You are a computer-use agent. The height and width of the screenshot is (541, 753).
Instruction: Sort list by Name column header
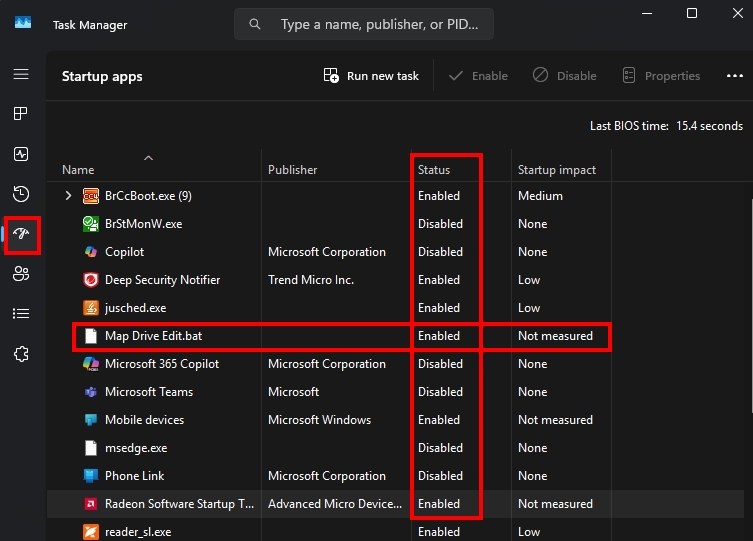pos(78,170)
